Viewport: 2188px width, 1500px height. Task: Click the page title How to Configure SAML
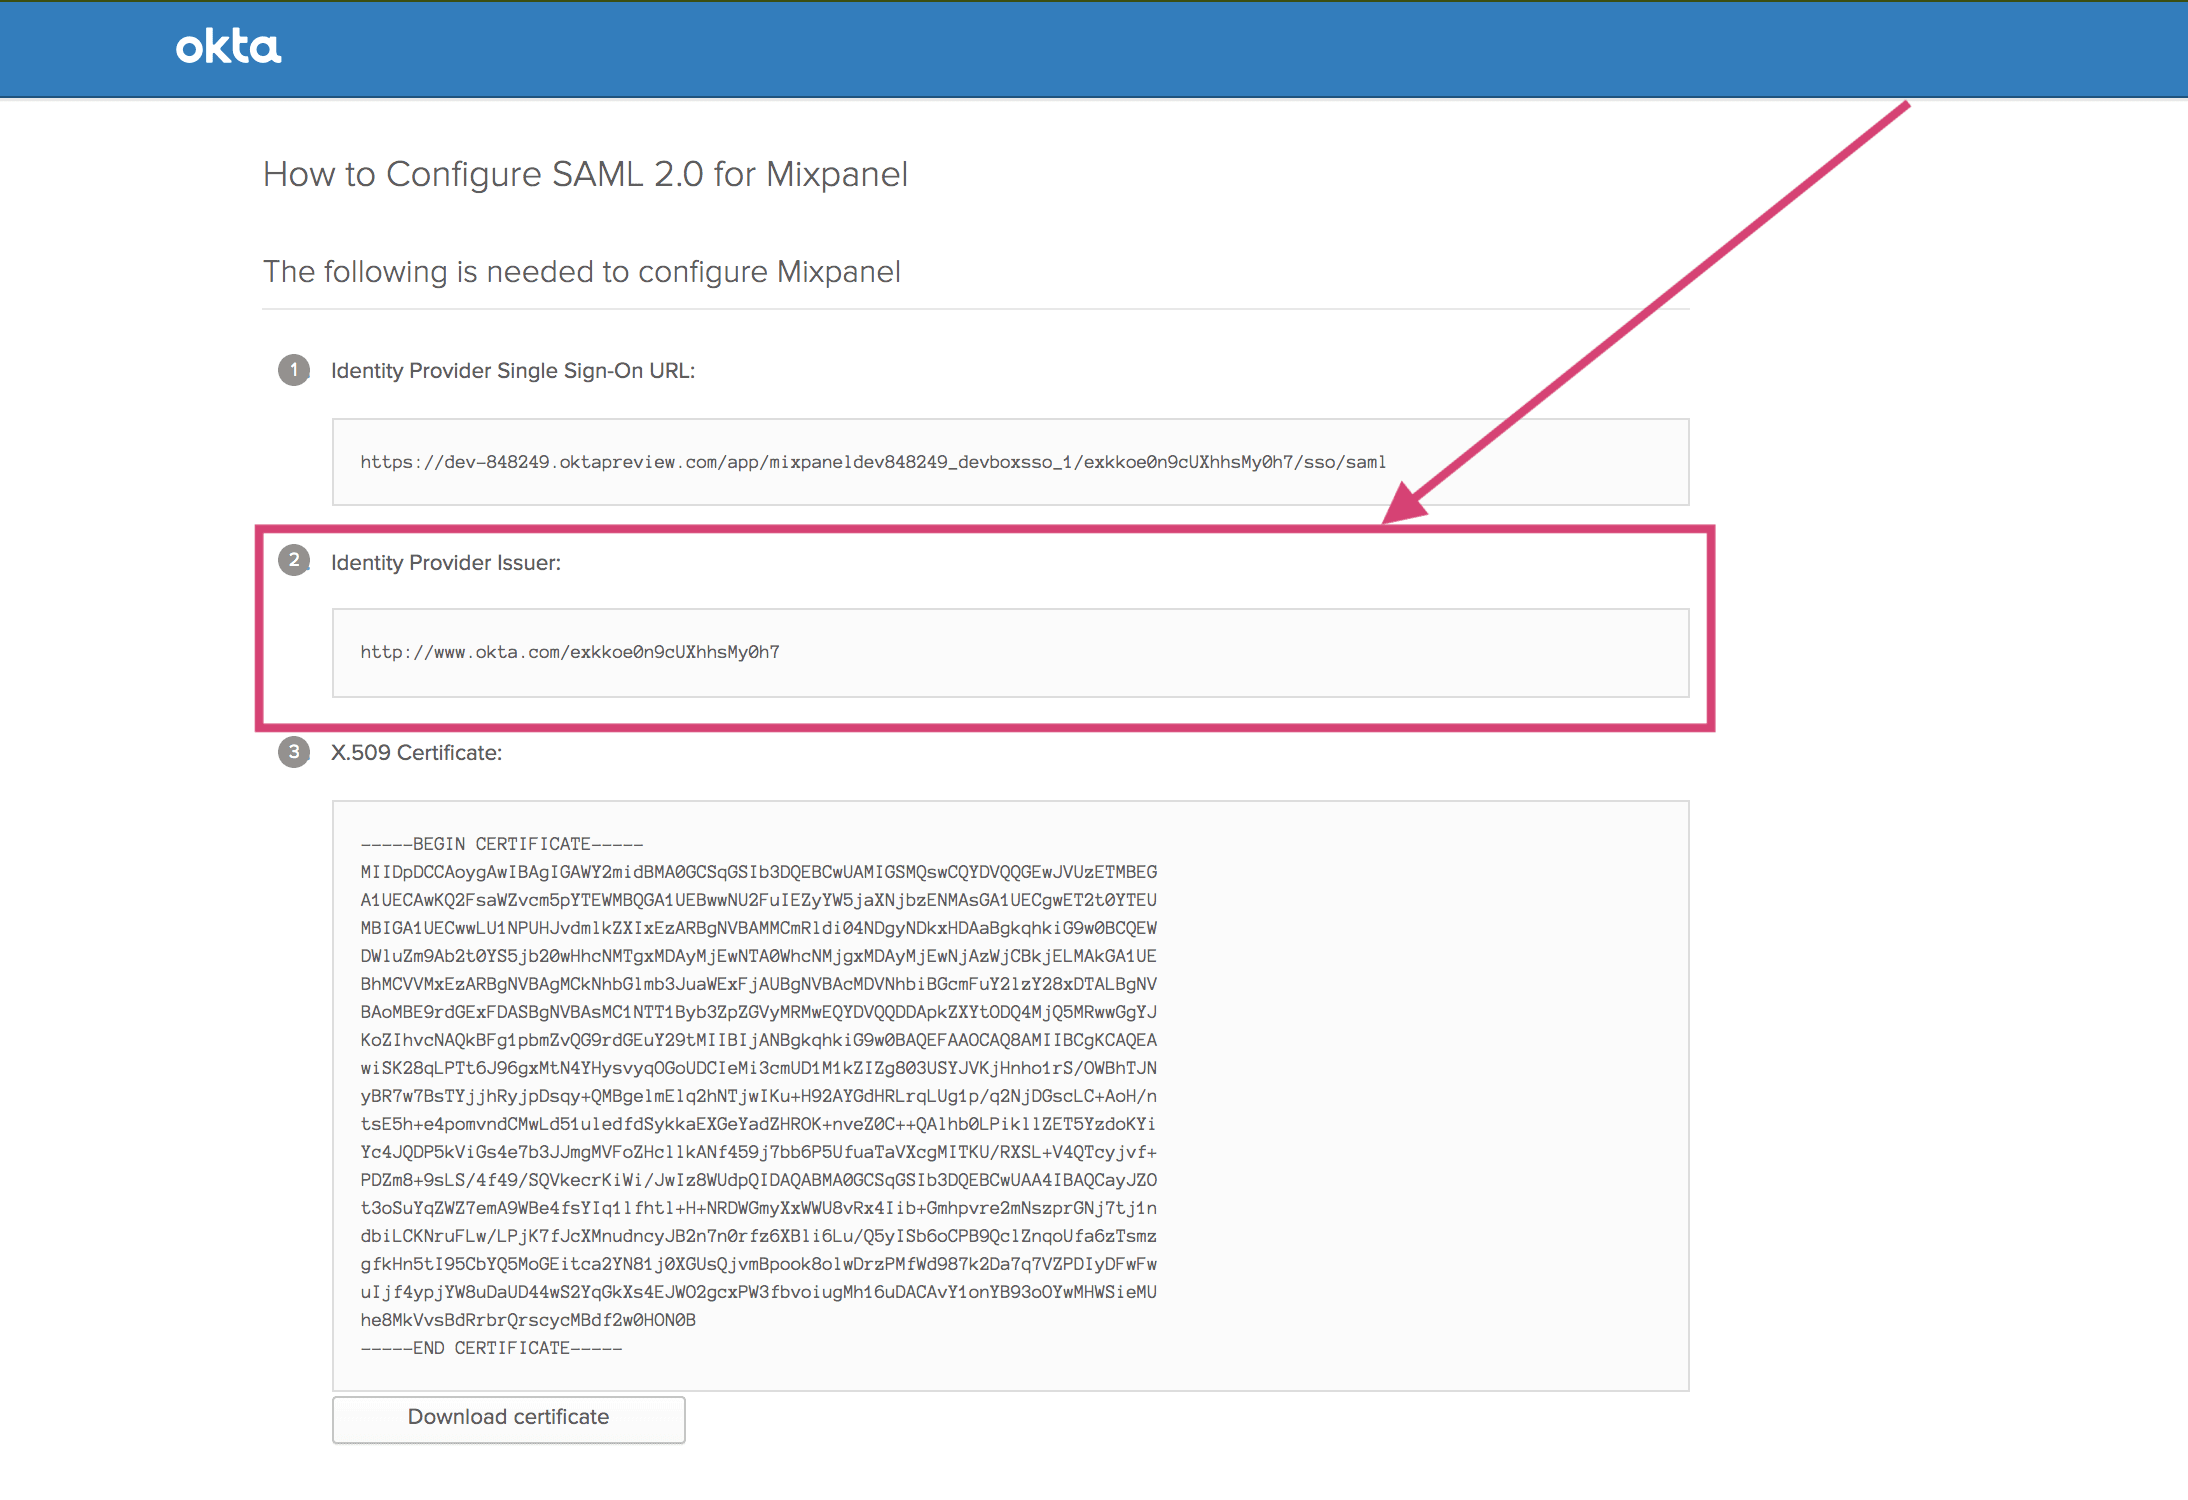click(x=585, y=174)
